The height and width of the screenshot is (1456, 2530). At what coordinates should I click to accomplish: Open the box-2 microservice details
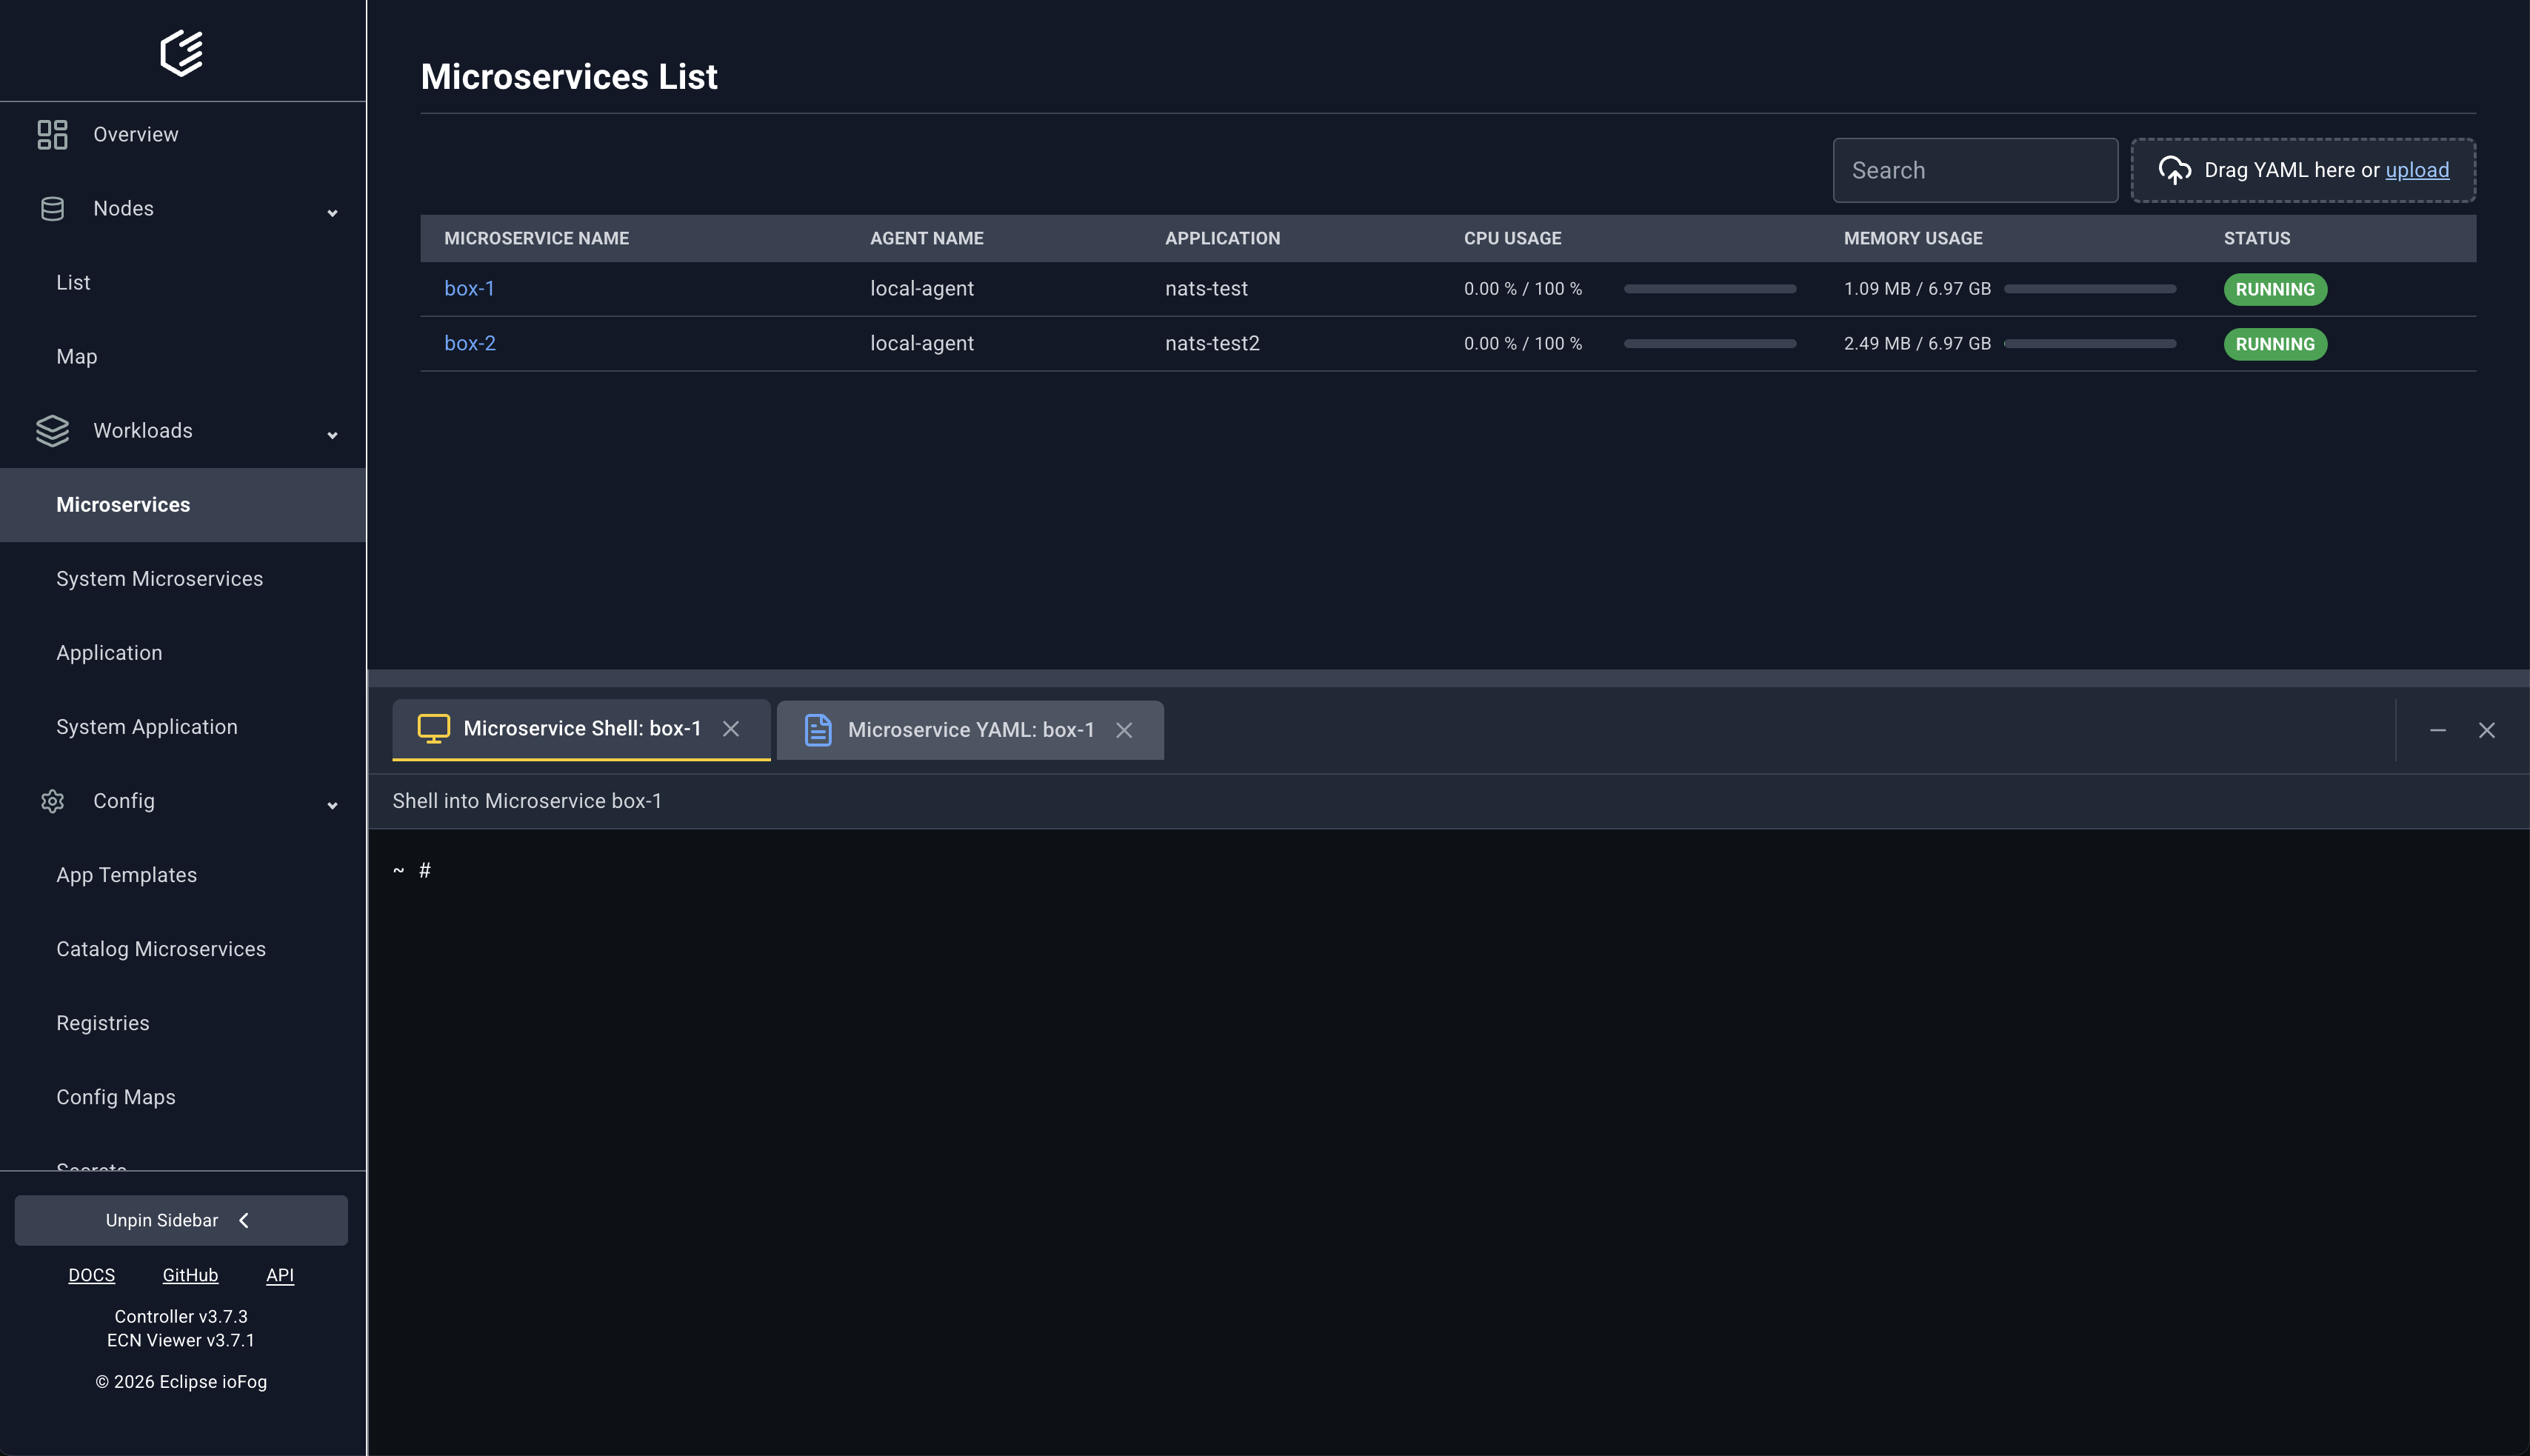click(x=469, y=342)
